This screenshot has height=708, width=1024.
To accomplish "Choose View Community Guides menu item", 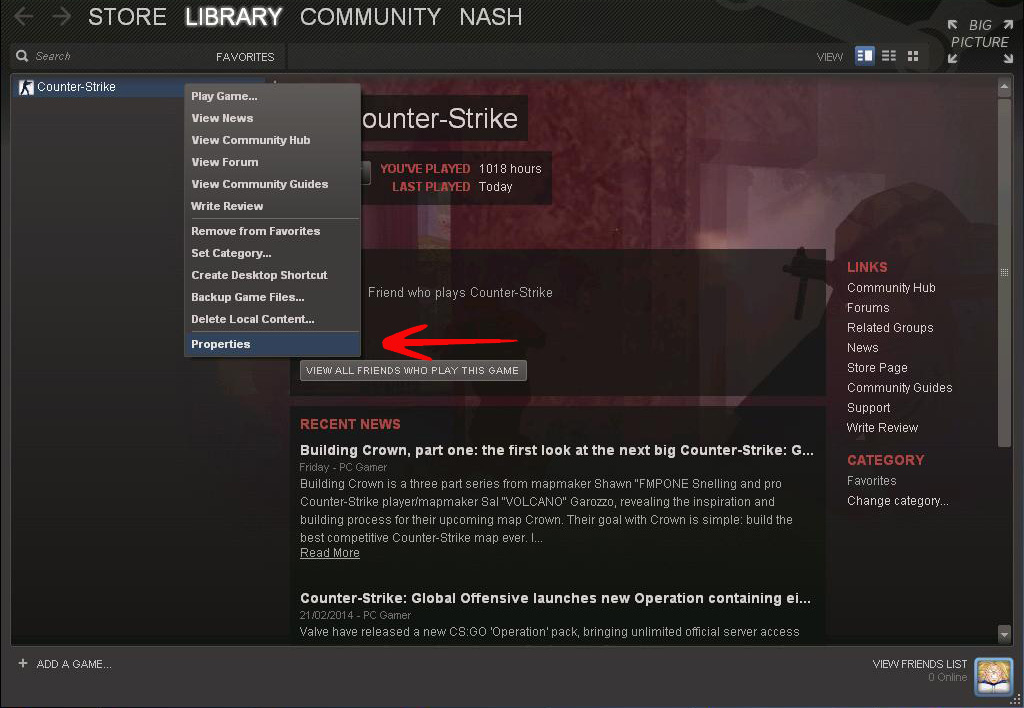I will pos(272,184).
